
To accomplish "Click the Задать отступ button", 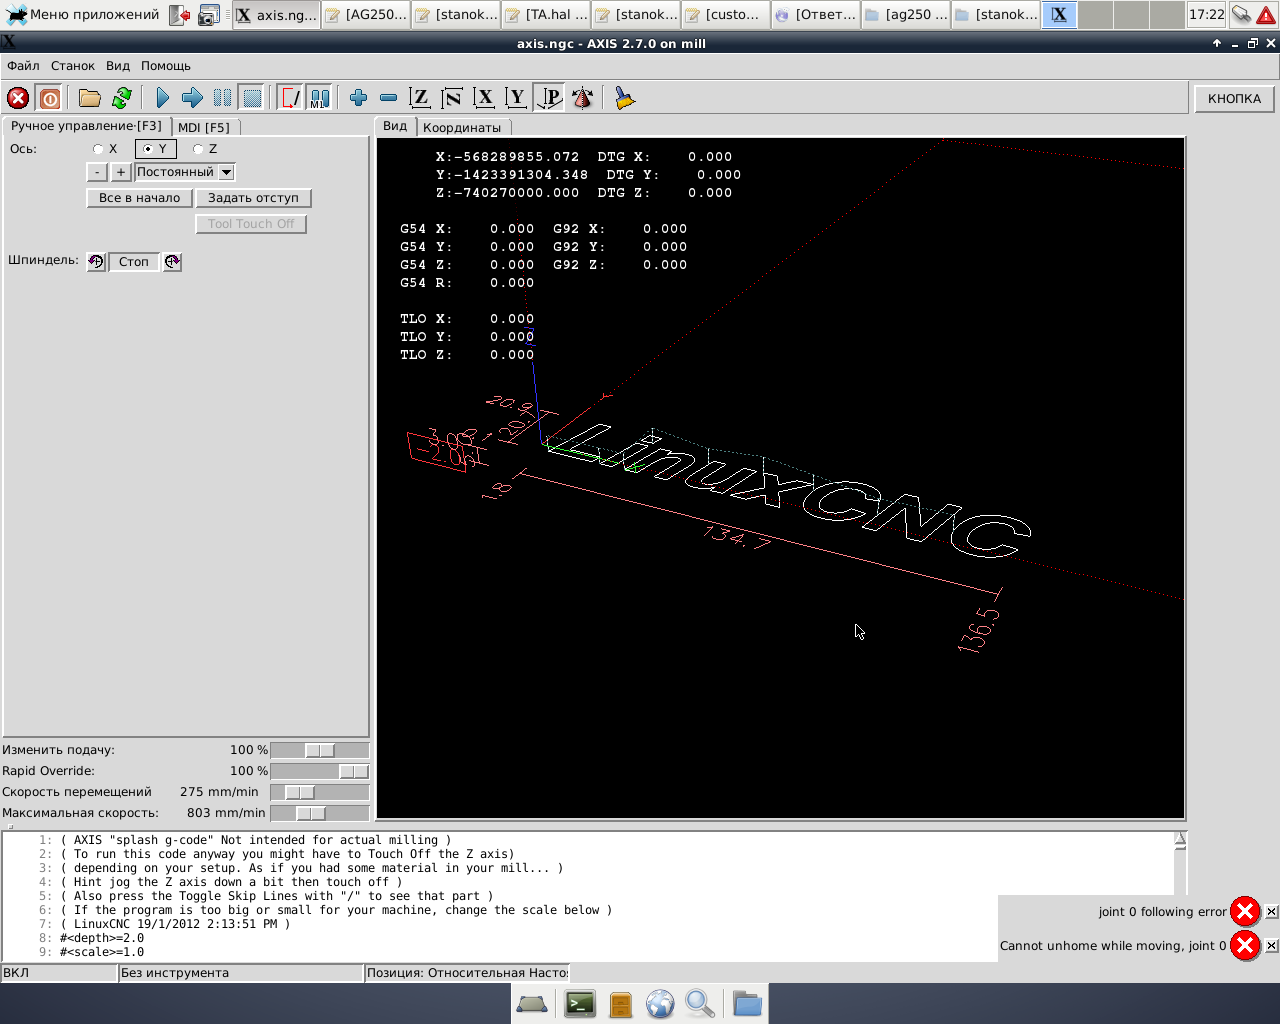I will [x=253, y=198].
